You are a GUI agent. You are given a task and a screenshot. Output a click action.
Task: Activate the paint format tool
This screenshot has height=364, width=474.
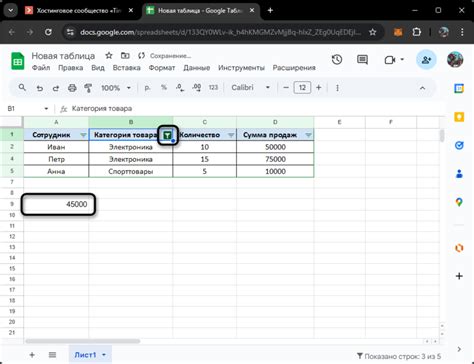click(x=88, y=88)
